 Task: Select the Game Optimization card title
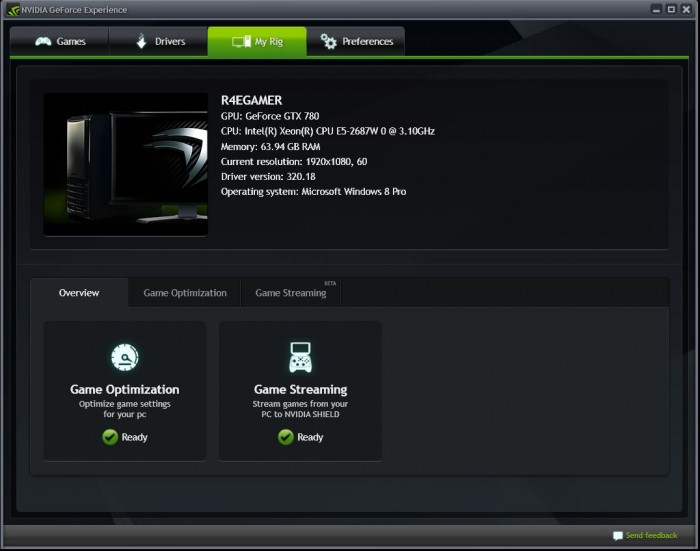point(125,390)
